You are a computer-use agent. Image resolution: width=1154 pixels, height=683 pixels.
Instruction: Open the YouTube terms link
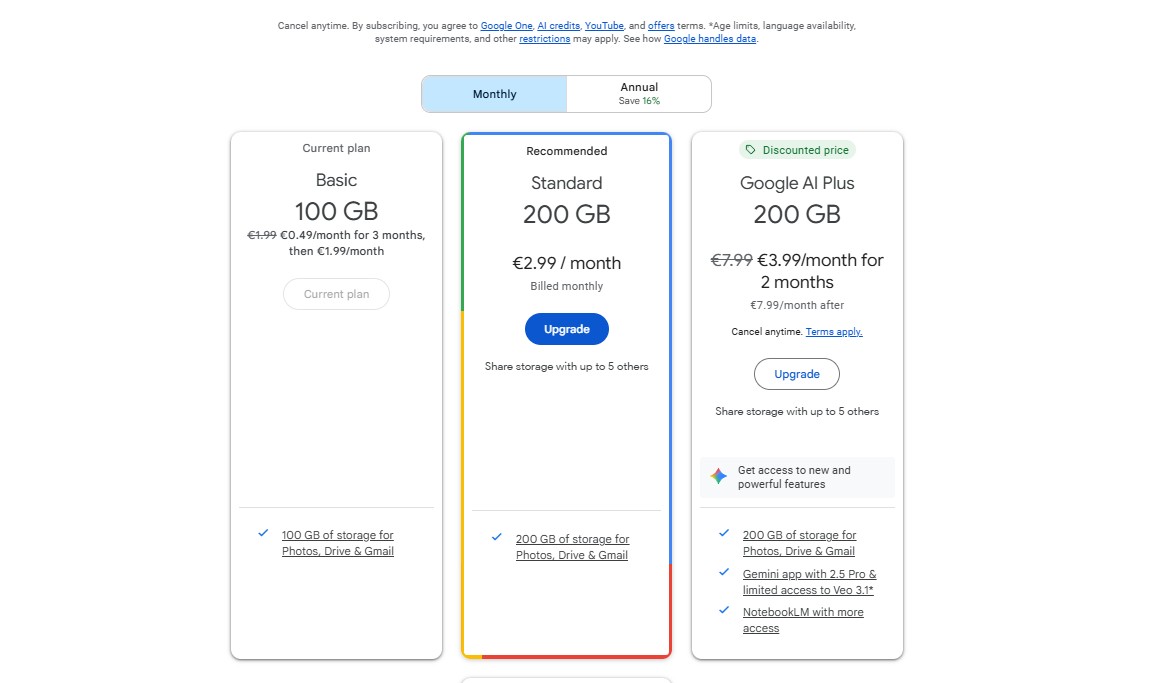[x=604, y=25]
